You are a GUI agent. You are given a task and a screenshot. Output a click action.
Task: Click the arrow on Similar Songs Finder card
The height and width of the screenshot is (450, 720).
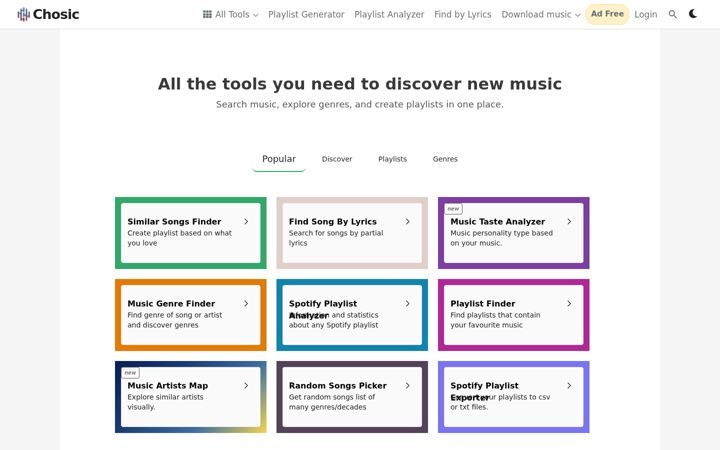[x=246, y=221]
